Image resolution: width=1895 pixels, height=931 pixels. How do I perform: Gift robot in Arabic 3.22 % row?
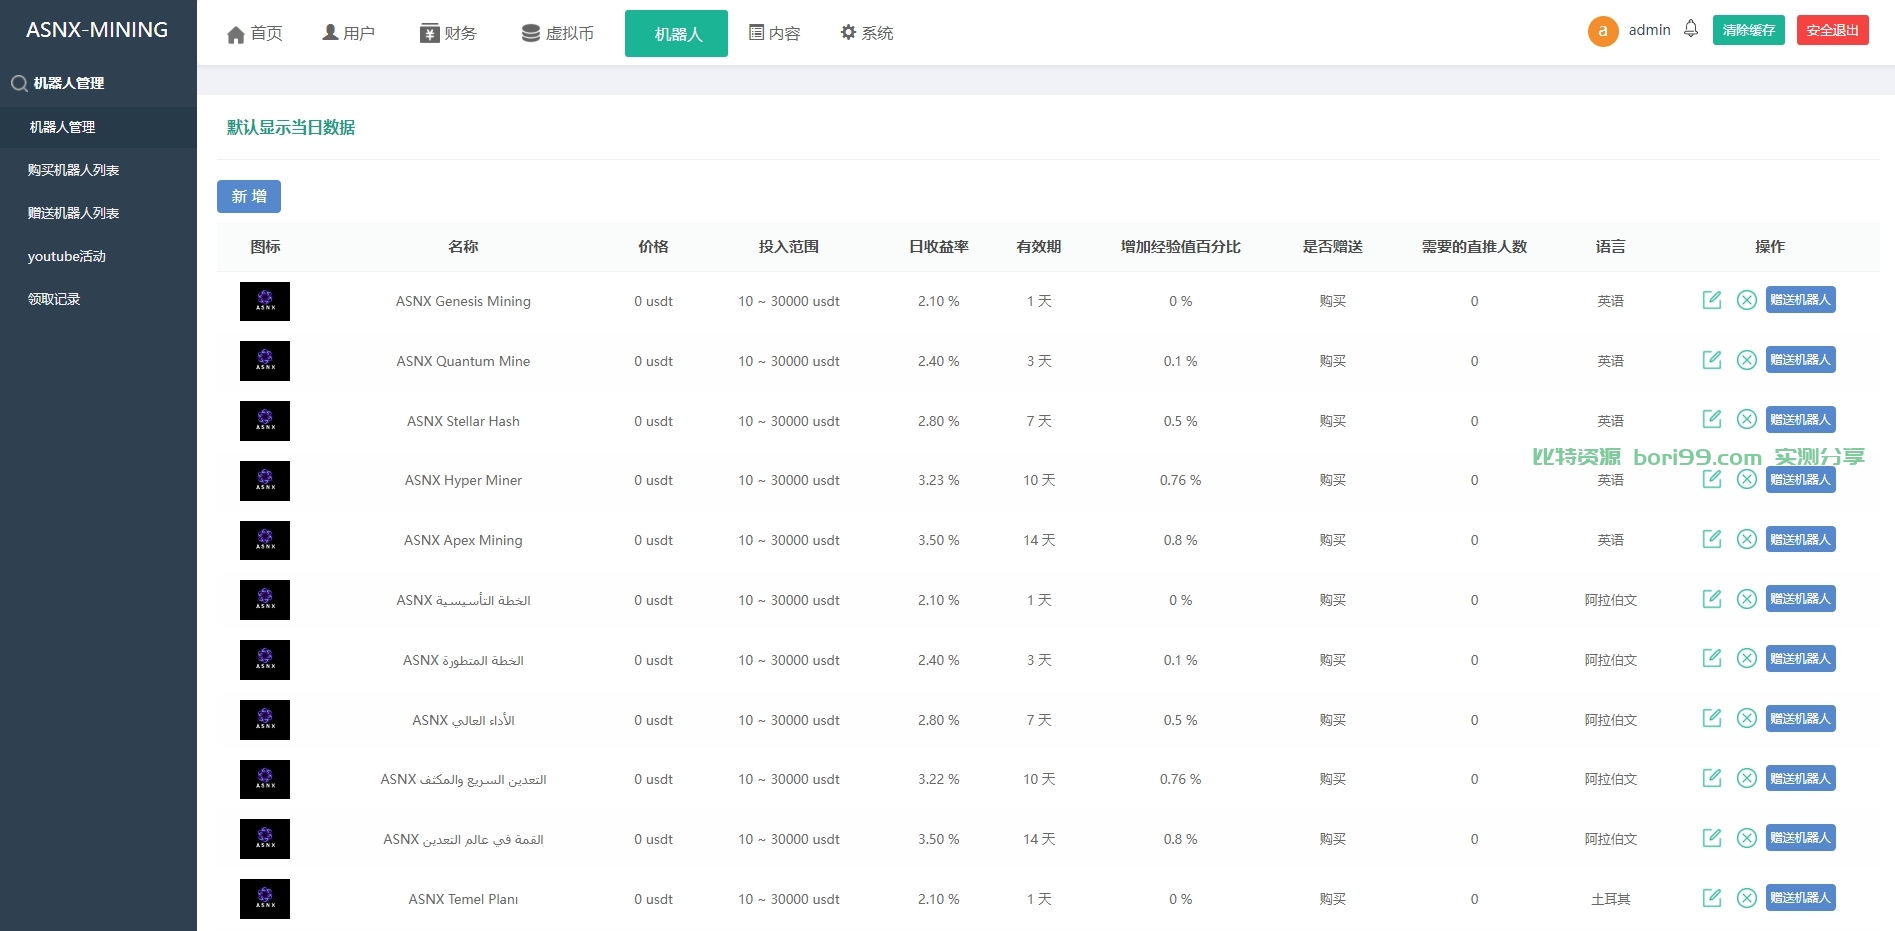(x=1801, y=778)
